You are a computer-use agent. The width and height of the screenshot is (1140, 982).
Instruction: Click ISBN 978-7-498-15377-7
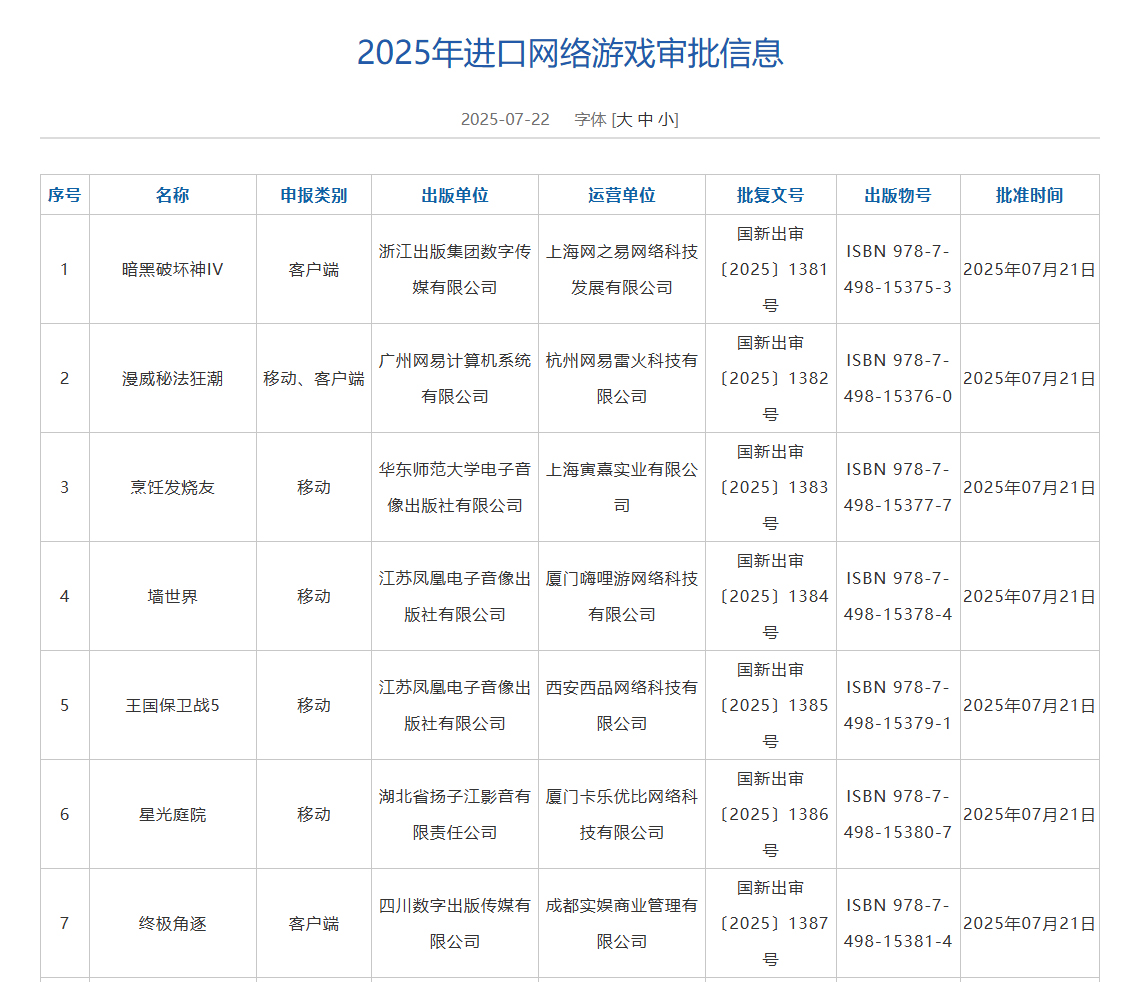click(898, 488)
